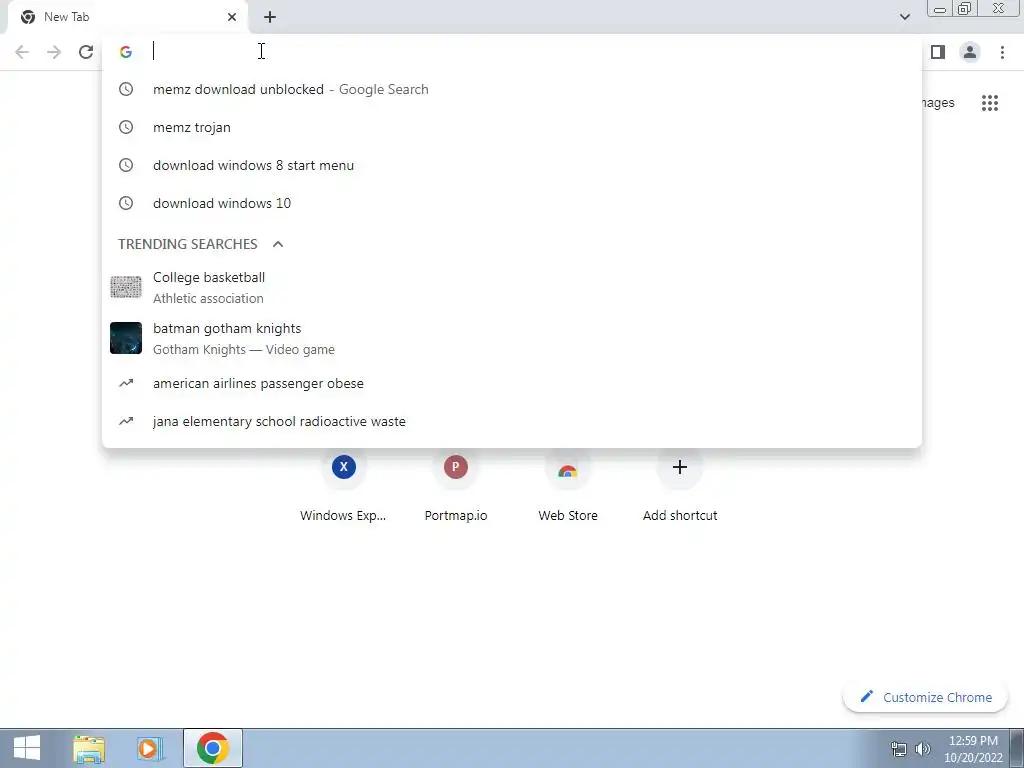
Task: Click the browser back arrow
Action: tap(22, 52)
